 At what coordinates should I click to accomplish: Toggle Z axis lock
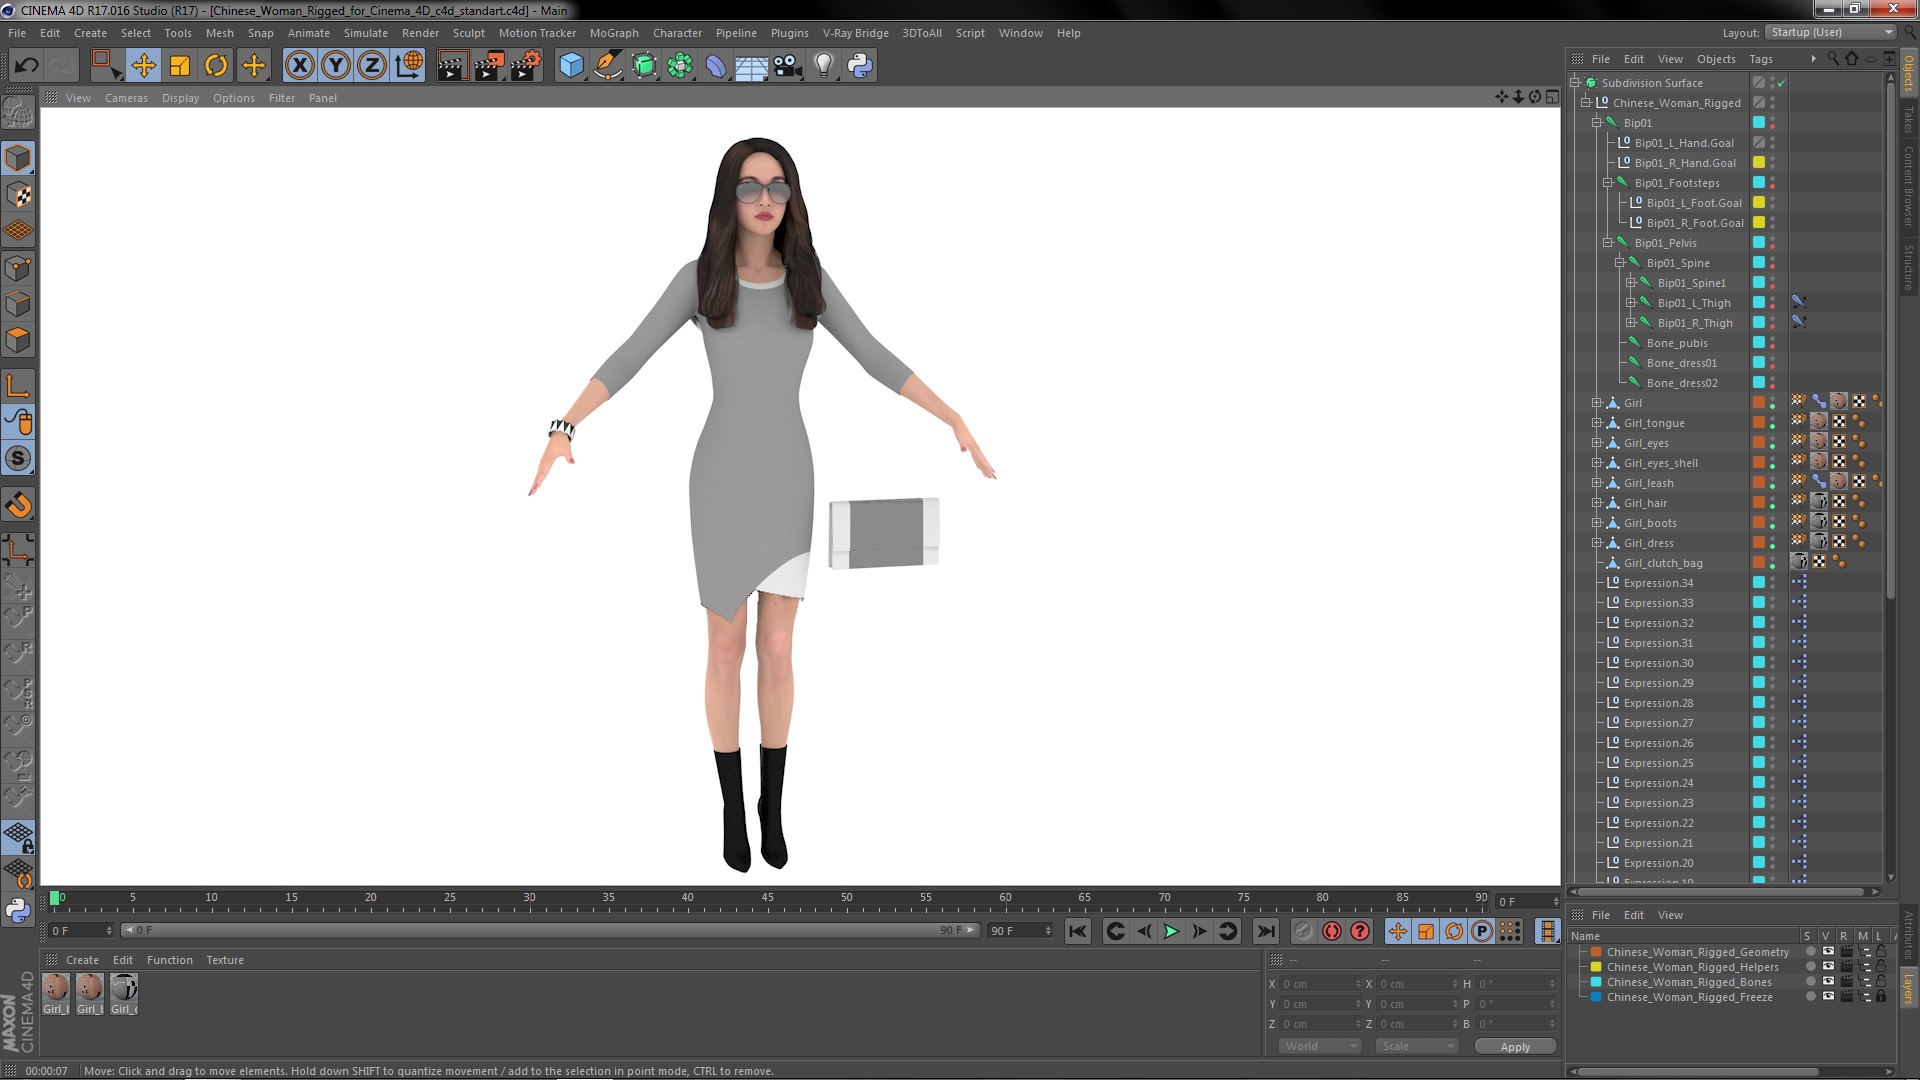coord(372,66)
